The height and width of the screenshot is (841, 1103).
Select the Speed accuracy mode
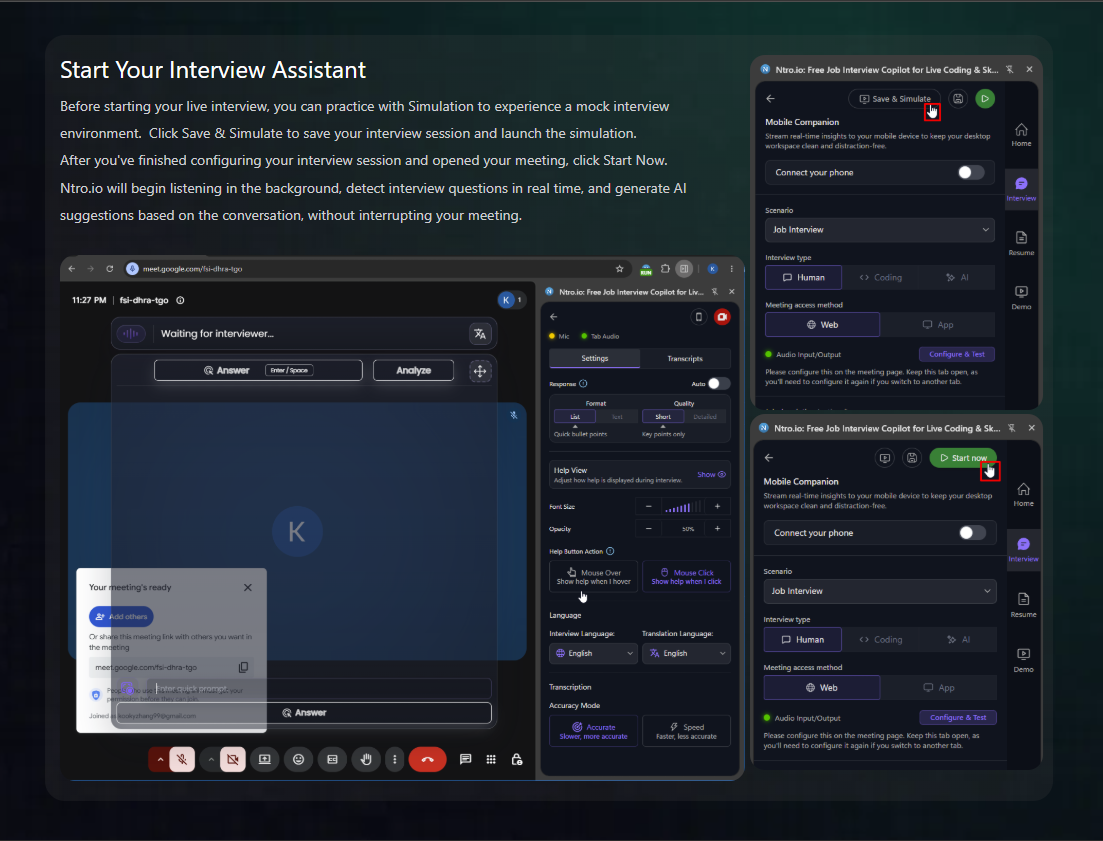click(x=686, y=731)
